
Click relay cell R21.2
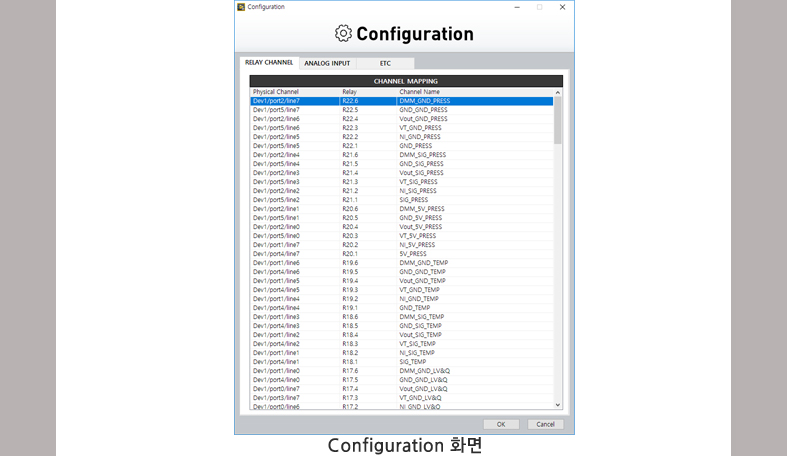[x=350, y=191]
